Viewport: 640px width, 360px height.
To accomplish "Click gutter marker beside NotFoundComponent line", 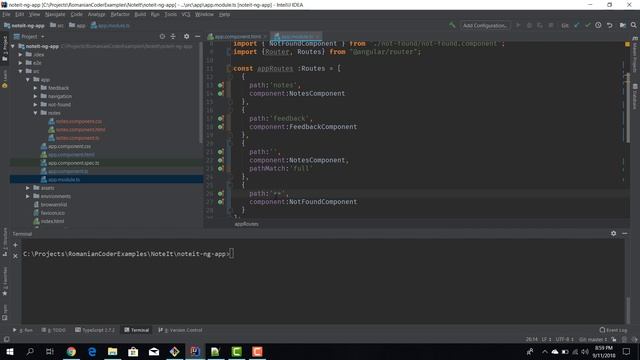I will (x=220, y=202).
